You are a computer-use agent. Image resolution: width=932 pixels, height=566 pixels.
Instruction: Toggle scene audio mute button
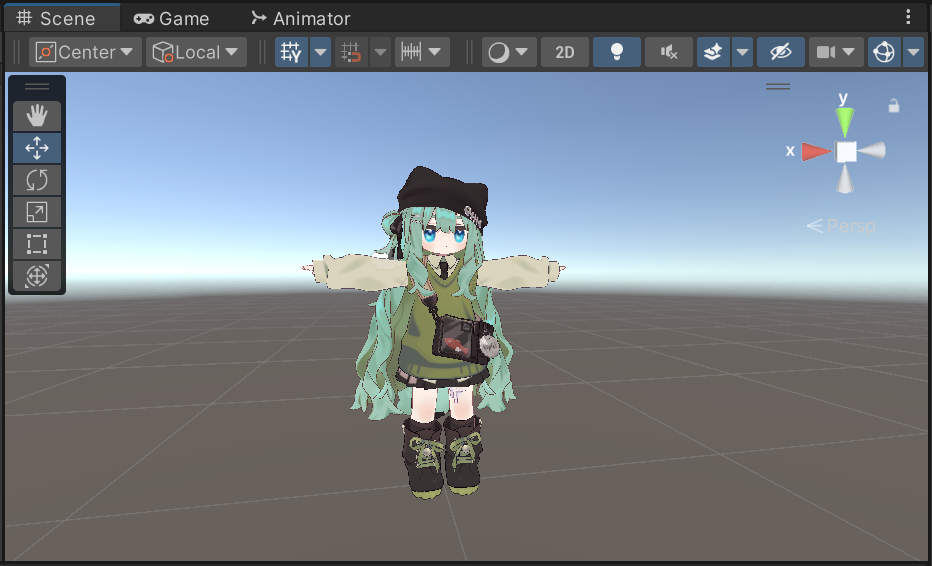[669, 52]
